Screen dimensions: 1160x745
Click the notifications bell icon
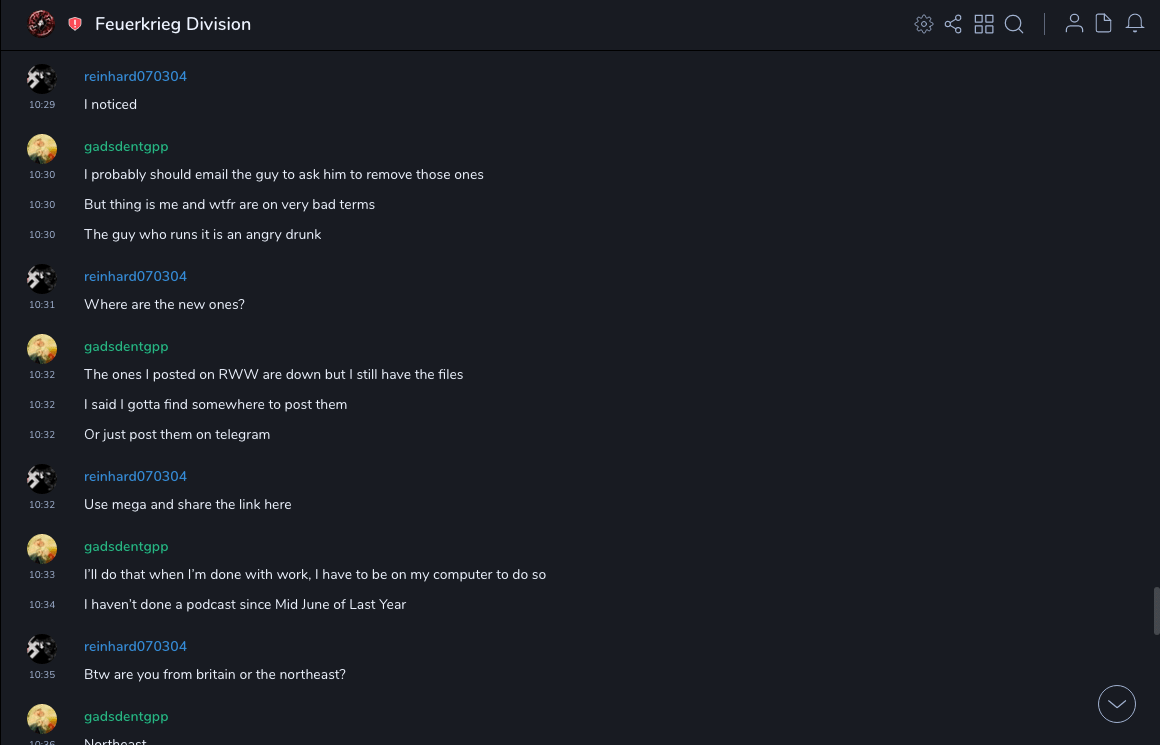[1135, 24]
